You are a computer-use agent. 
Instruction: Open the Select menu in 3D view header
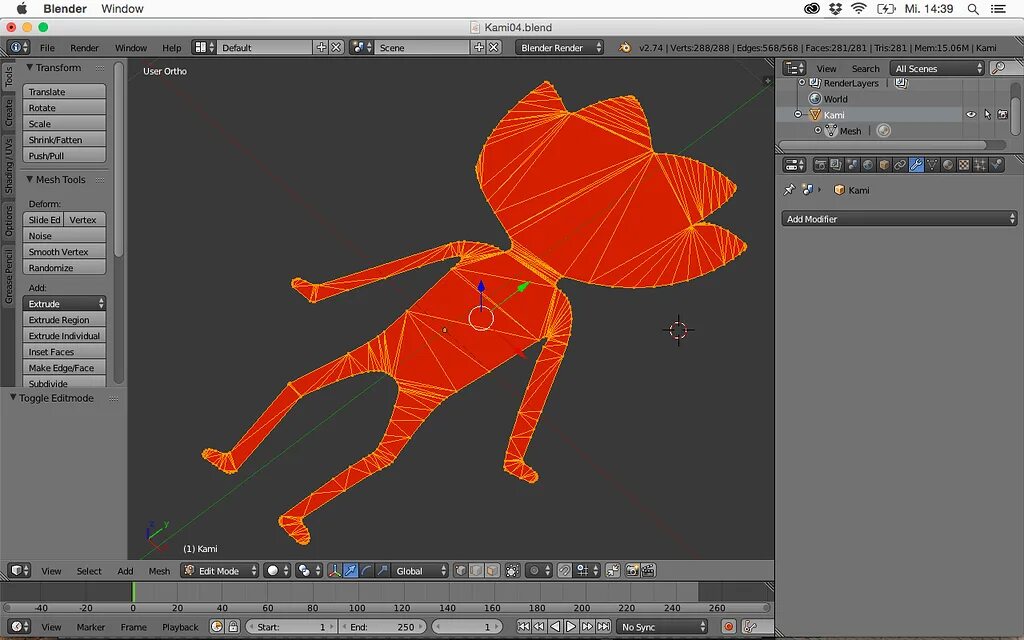click(x=89, y=571)
